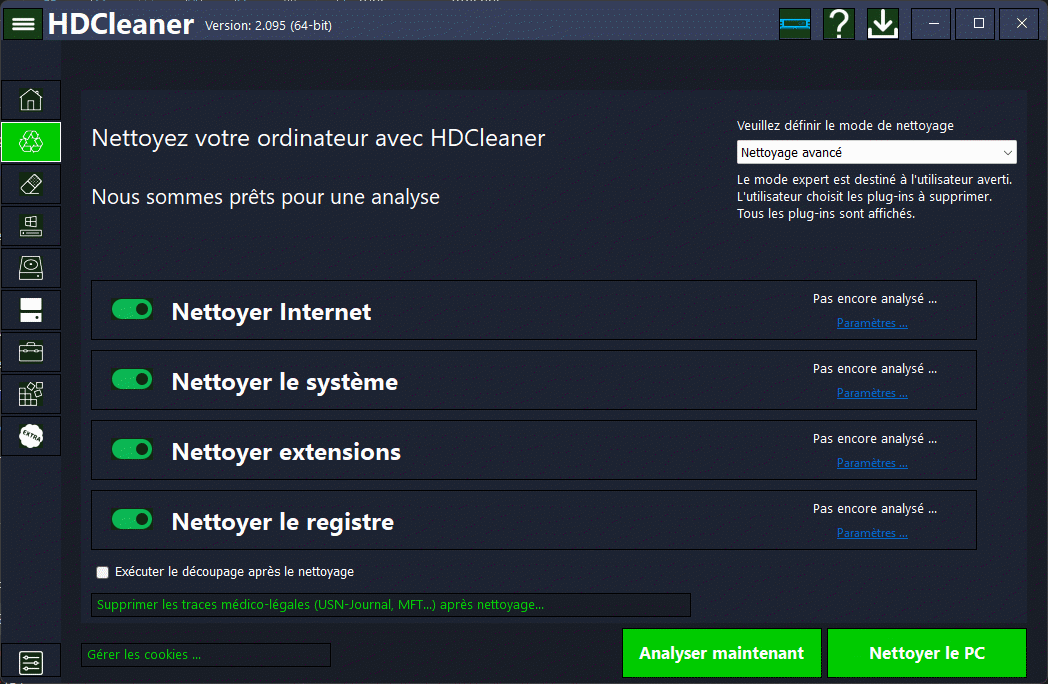This screenshot has height=684, width=1048.
Task: Open the settings sliders icon at bottom left
Action: pyautogui.click(x=31, y=662)
